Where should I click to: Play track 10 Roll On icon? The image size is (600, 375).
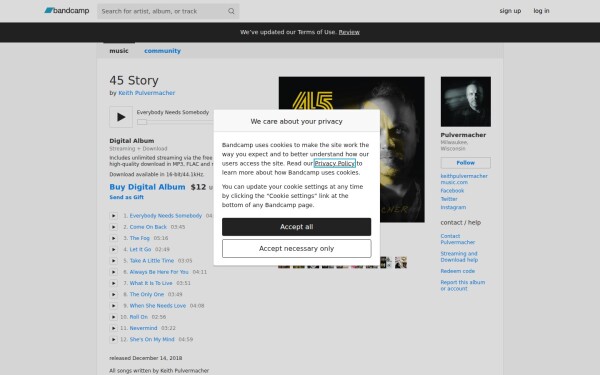113,317
